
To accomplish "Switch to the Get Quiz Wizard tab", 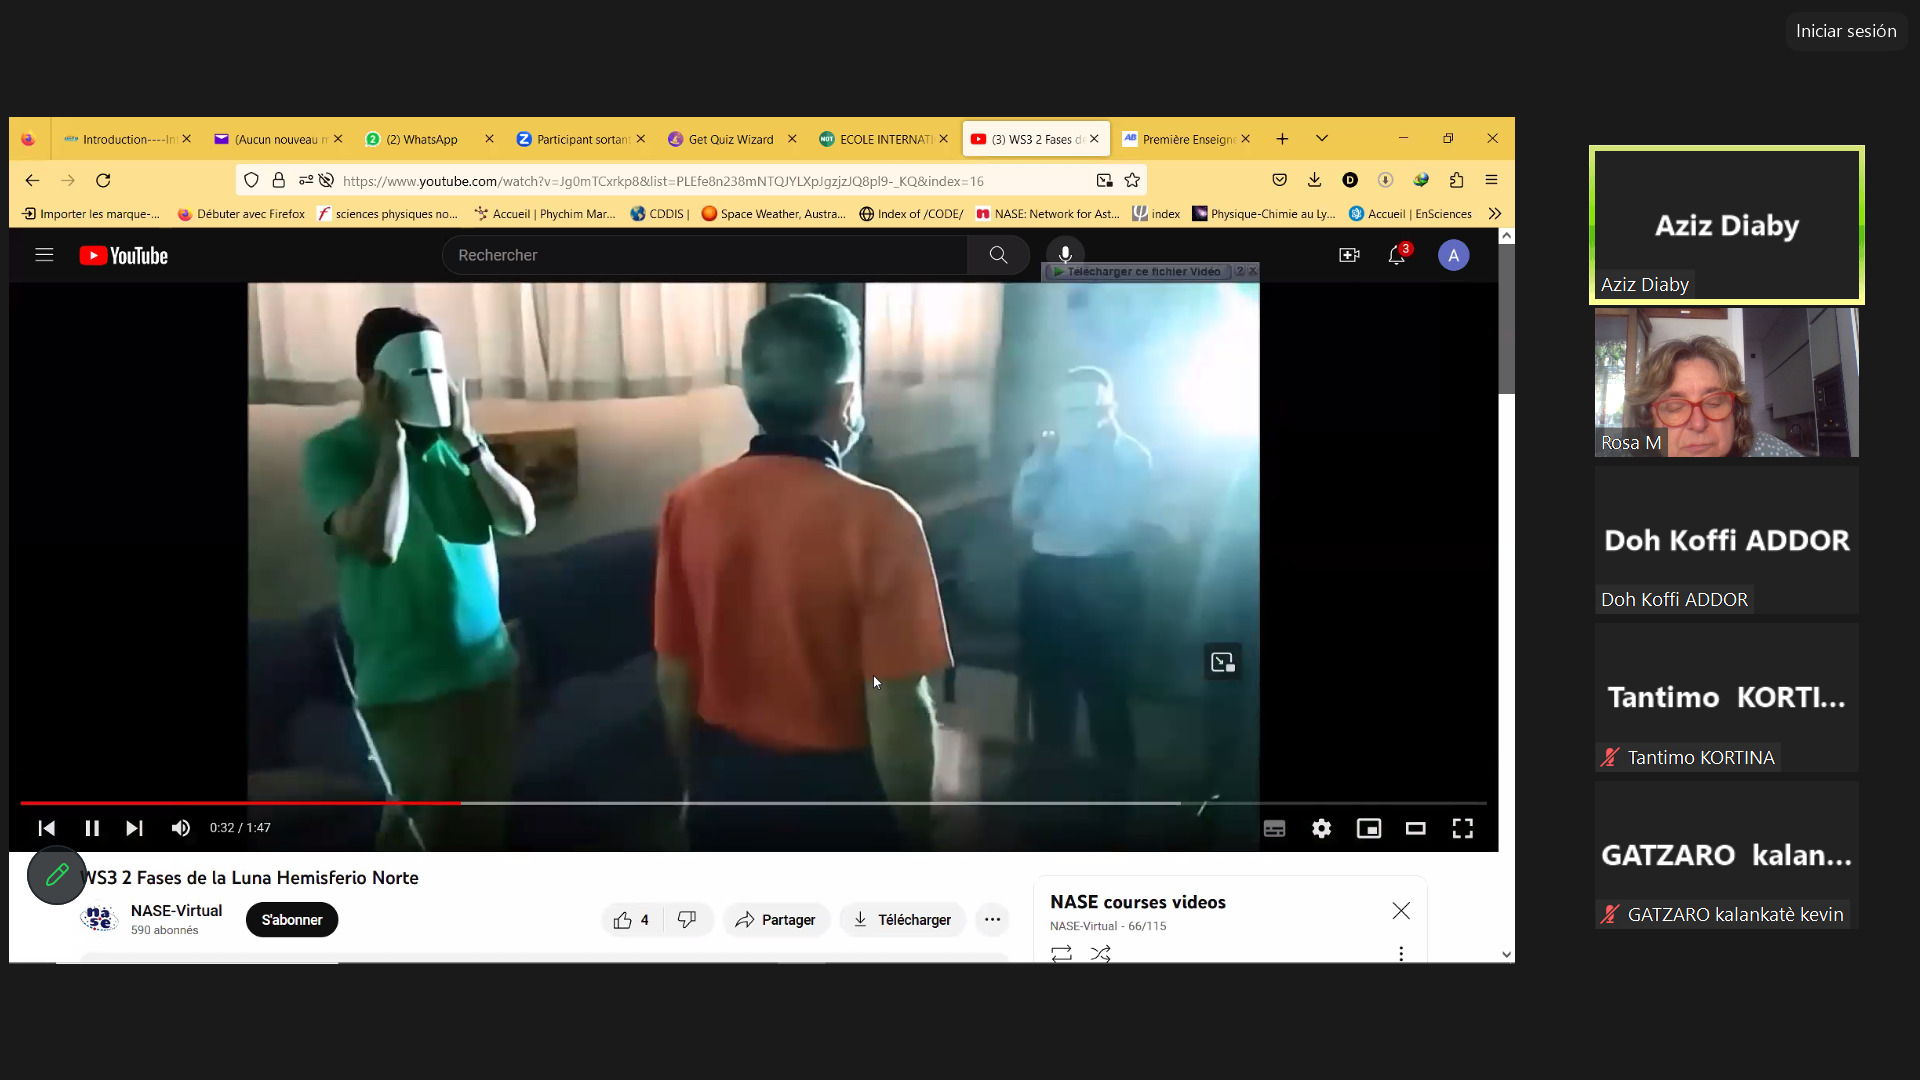I will (731, 139).
